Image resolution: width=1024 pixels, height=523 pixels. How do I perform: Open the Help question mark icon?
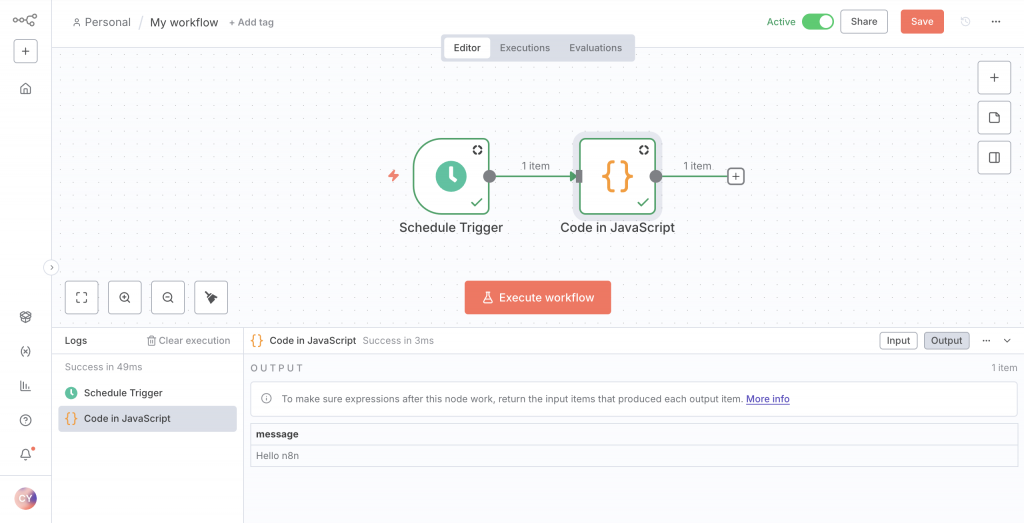point(25,420)
